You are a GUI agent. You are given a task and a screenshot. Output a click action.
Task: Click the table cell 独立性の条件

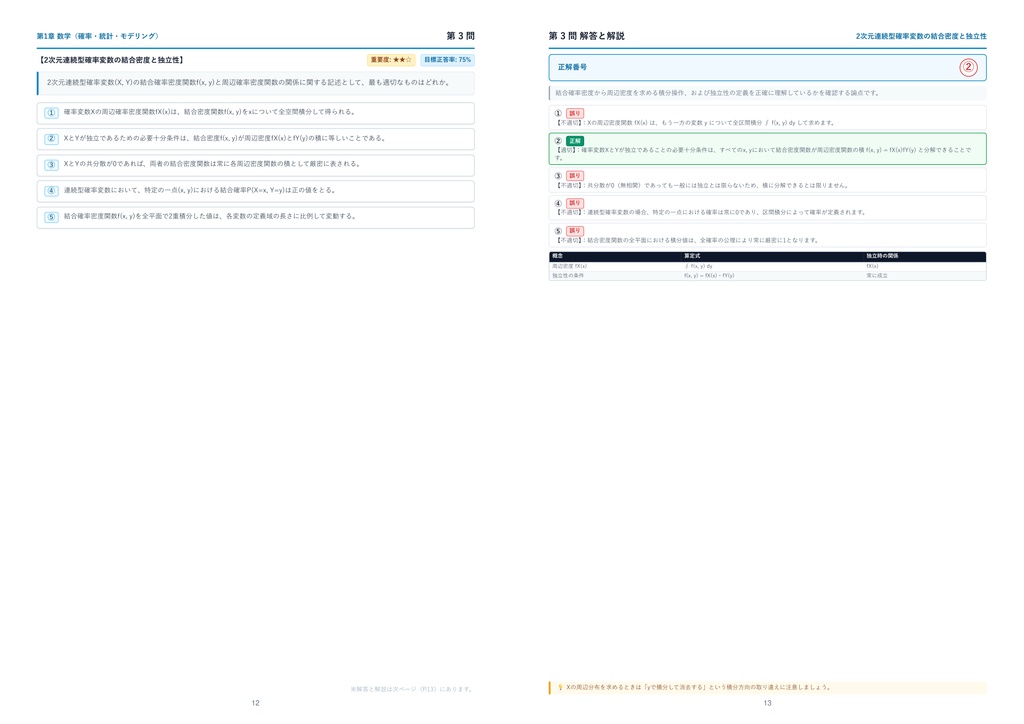pyautogui.click(x=568, y=275)
